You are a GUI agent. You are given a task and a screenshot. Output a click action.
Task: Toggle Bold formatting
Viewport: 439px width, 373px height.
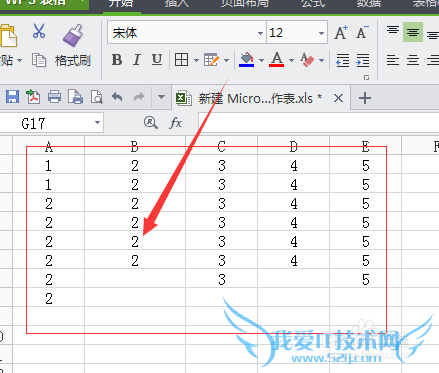coord(117,60)
